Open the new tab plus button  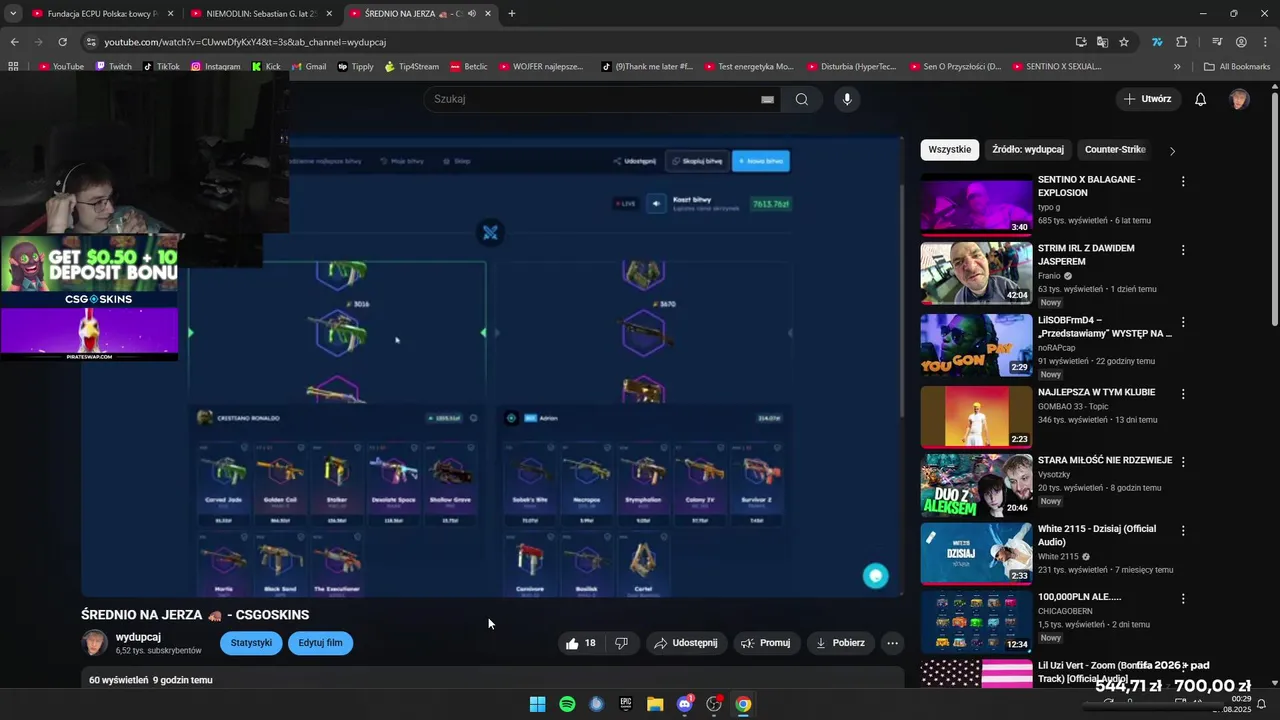pyautogui.click(x=512, y=14)
